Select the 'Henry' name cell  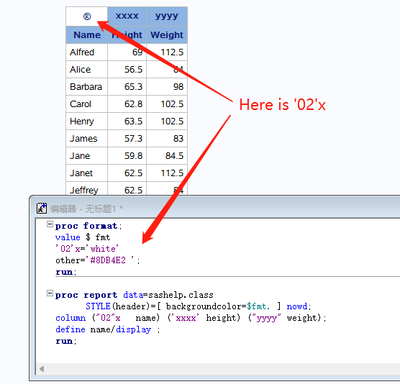[87, 121]
